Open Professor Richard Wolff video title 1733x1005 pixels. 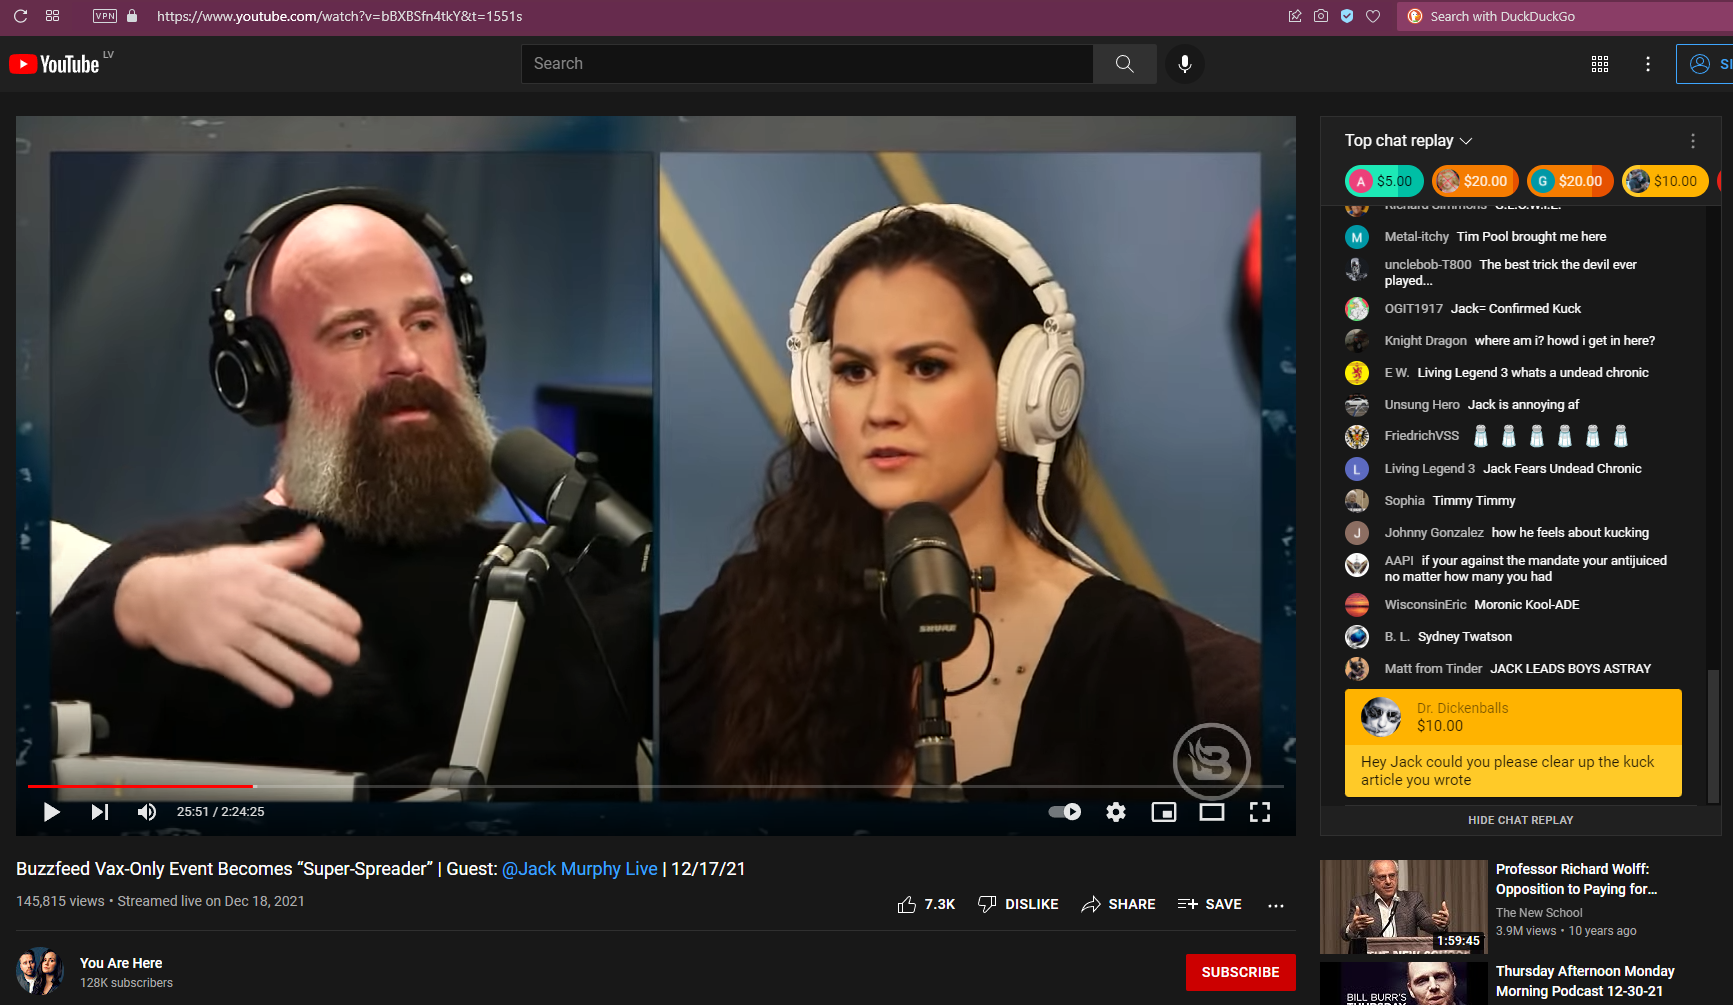(1576, 879)
